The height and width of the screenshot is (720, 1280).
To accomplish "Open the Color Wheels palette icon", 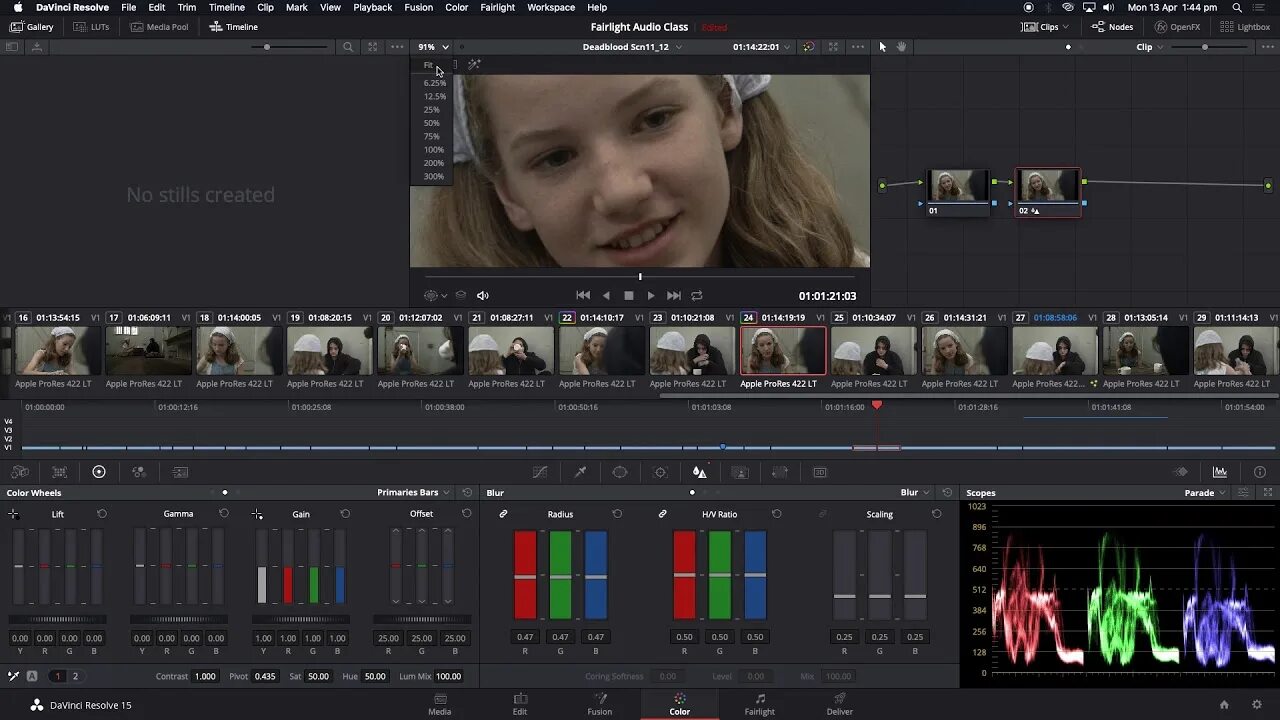I will pyautogui.click(x=99, y=472).
